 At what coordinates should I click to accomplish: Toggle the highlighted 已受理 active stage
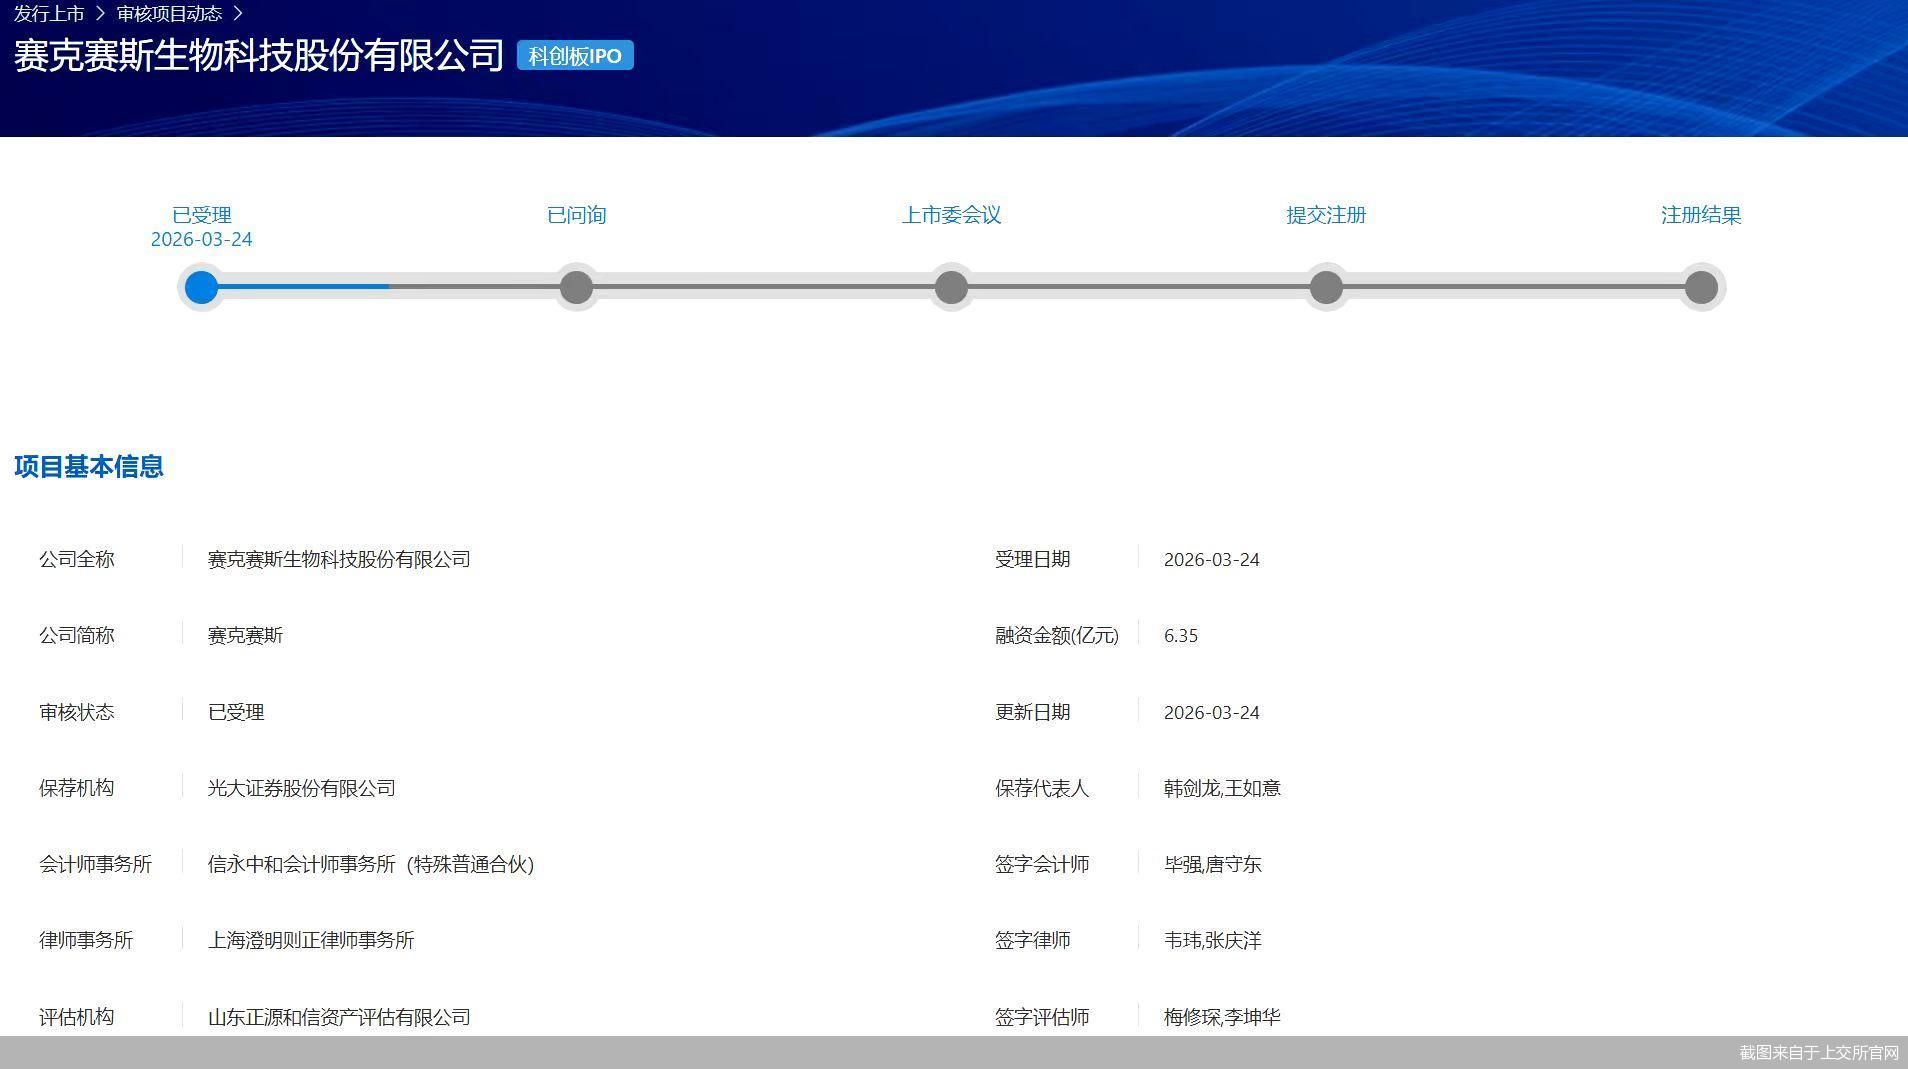point(201,287)
